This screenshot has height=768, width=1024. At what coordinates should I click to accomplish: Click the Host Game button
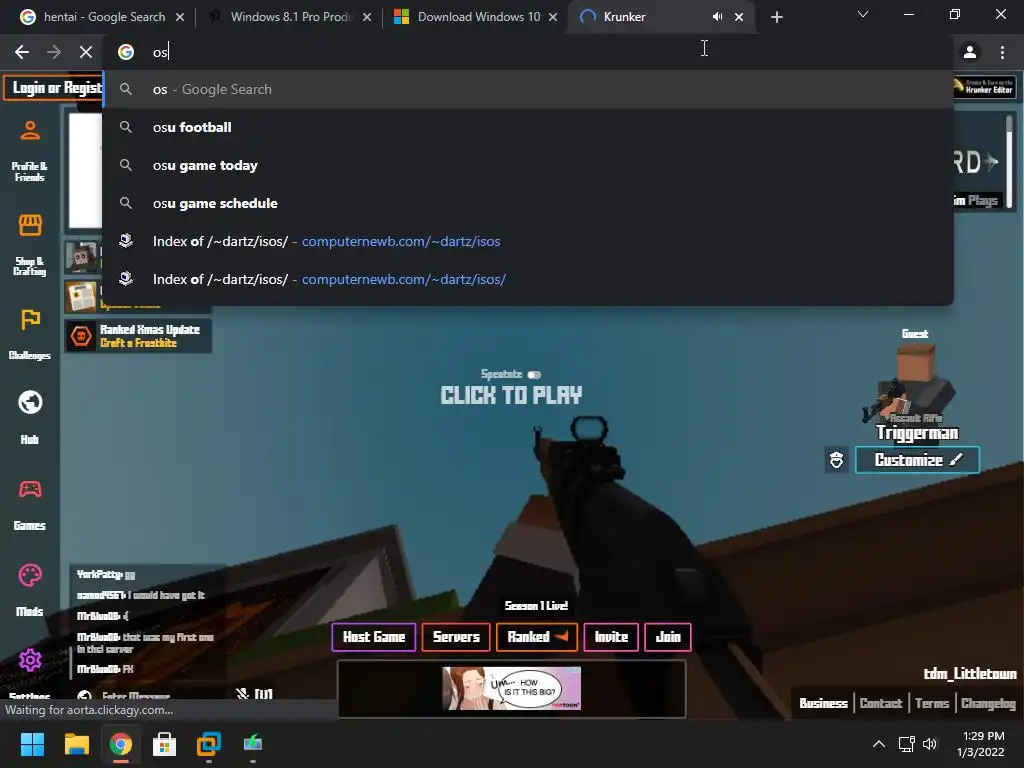[x=374, y=637]
